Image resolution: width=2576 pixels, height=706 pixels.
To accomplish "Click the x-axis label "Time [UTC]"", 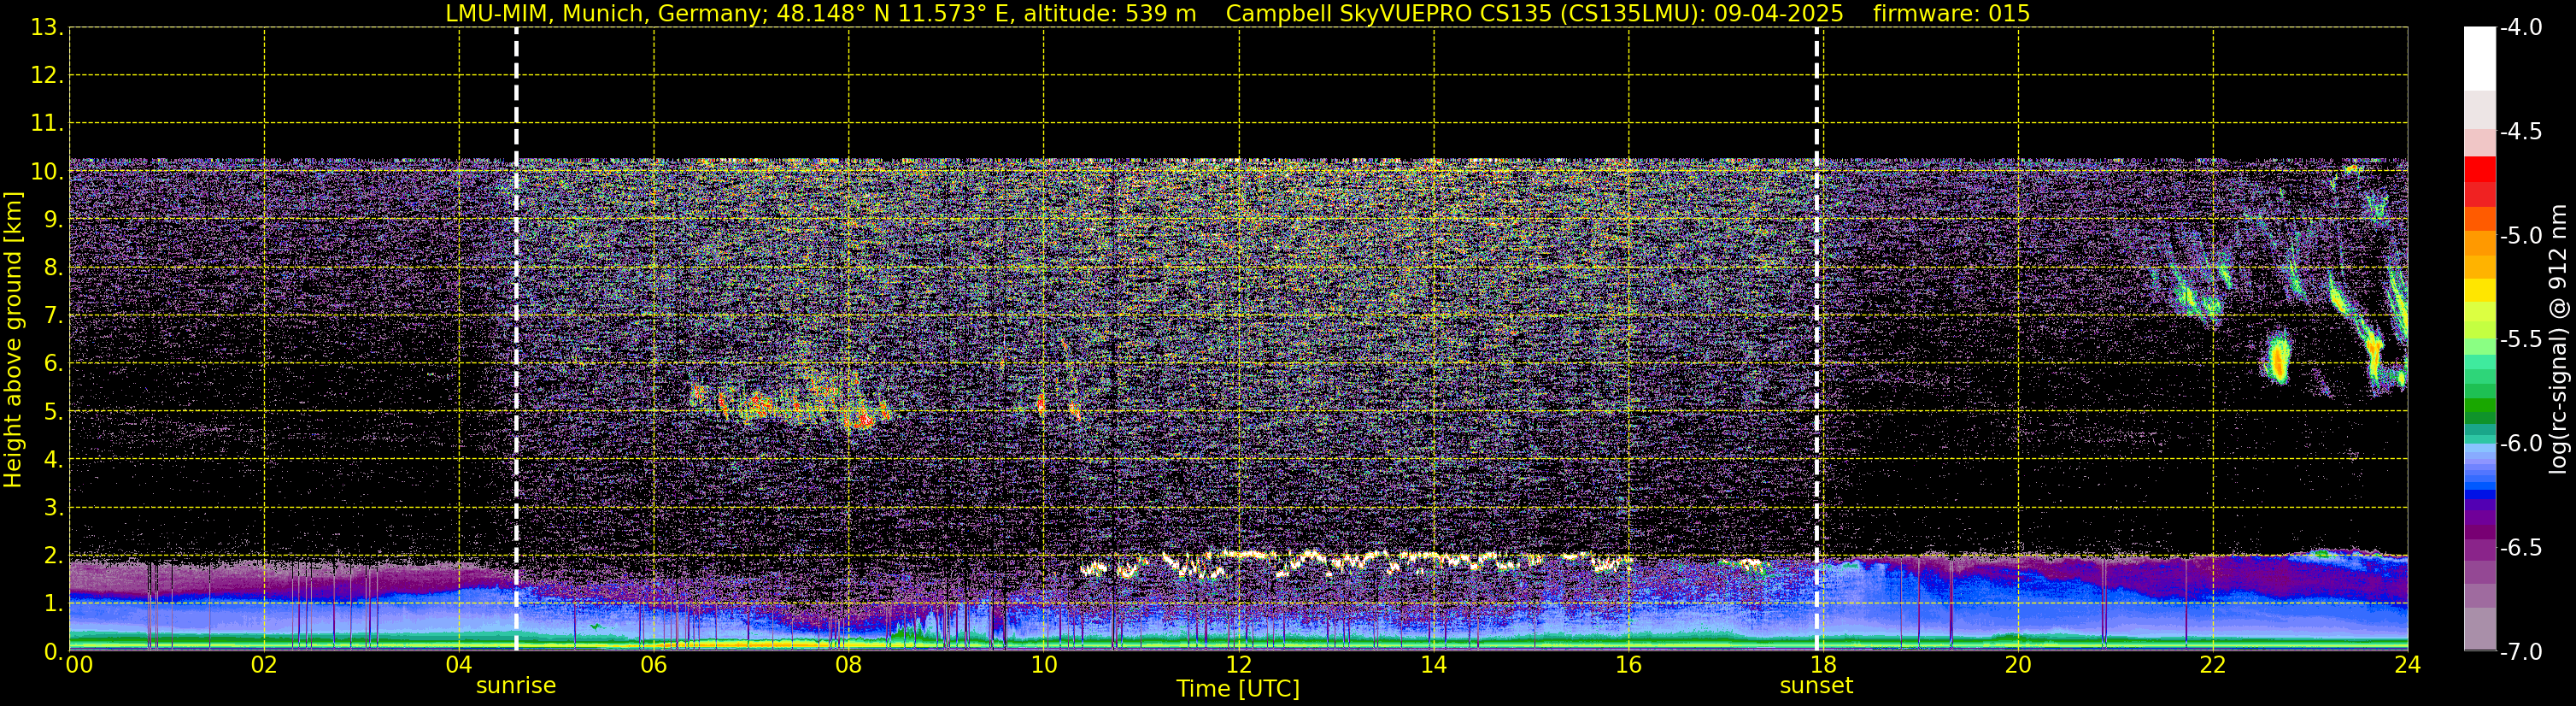I will (1238, 689).
